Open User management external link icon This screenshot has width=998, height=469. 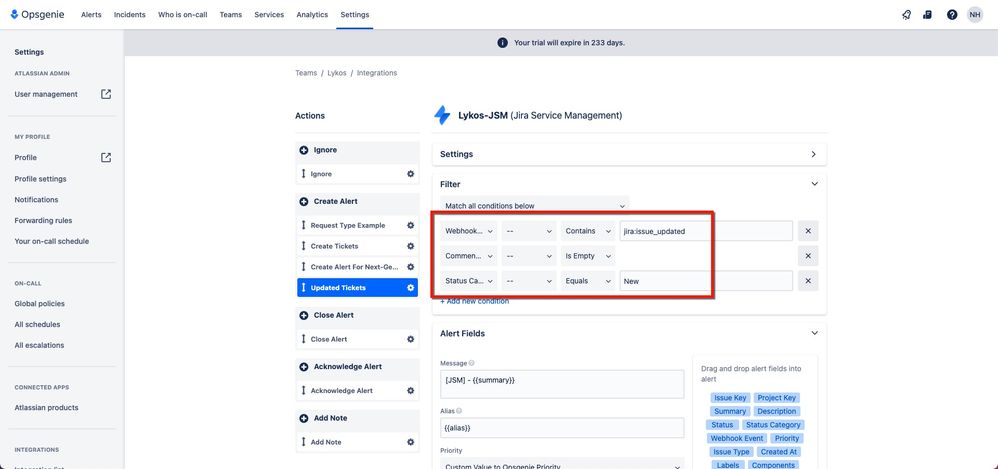pyautogui.click(x=106, y=94)
